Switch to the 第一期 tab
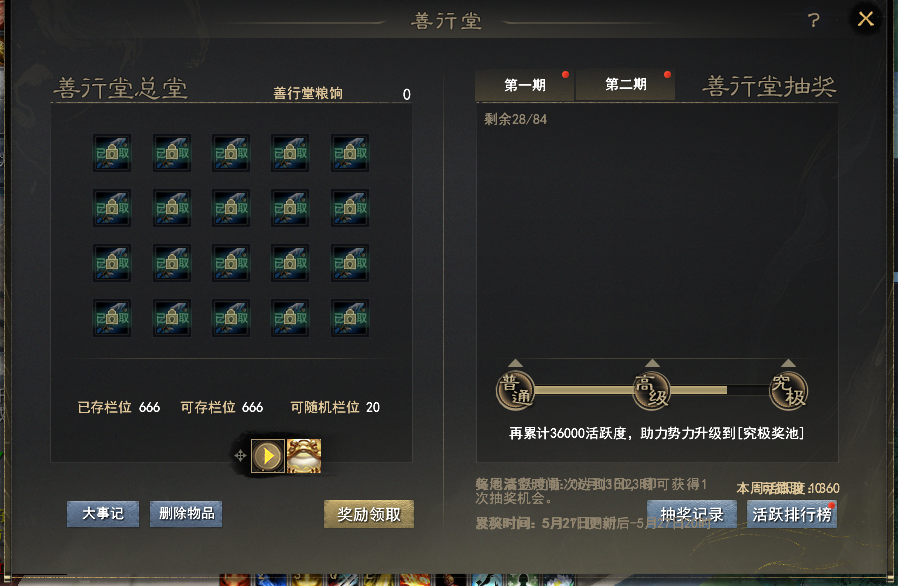 pyautogui.click(x=525, y=85)
